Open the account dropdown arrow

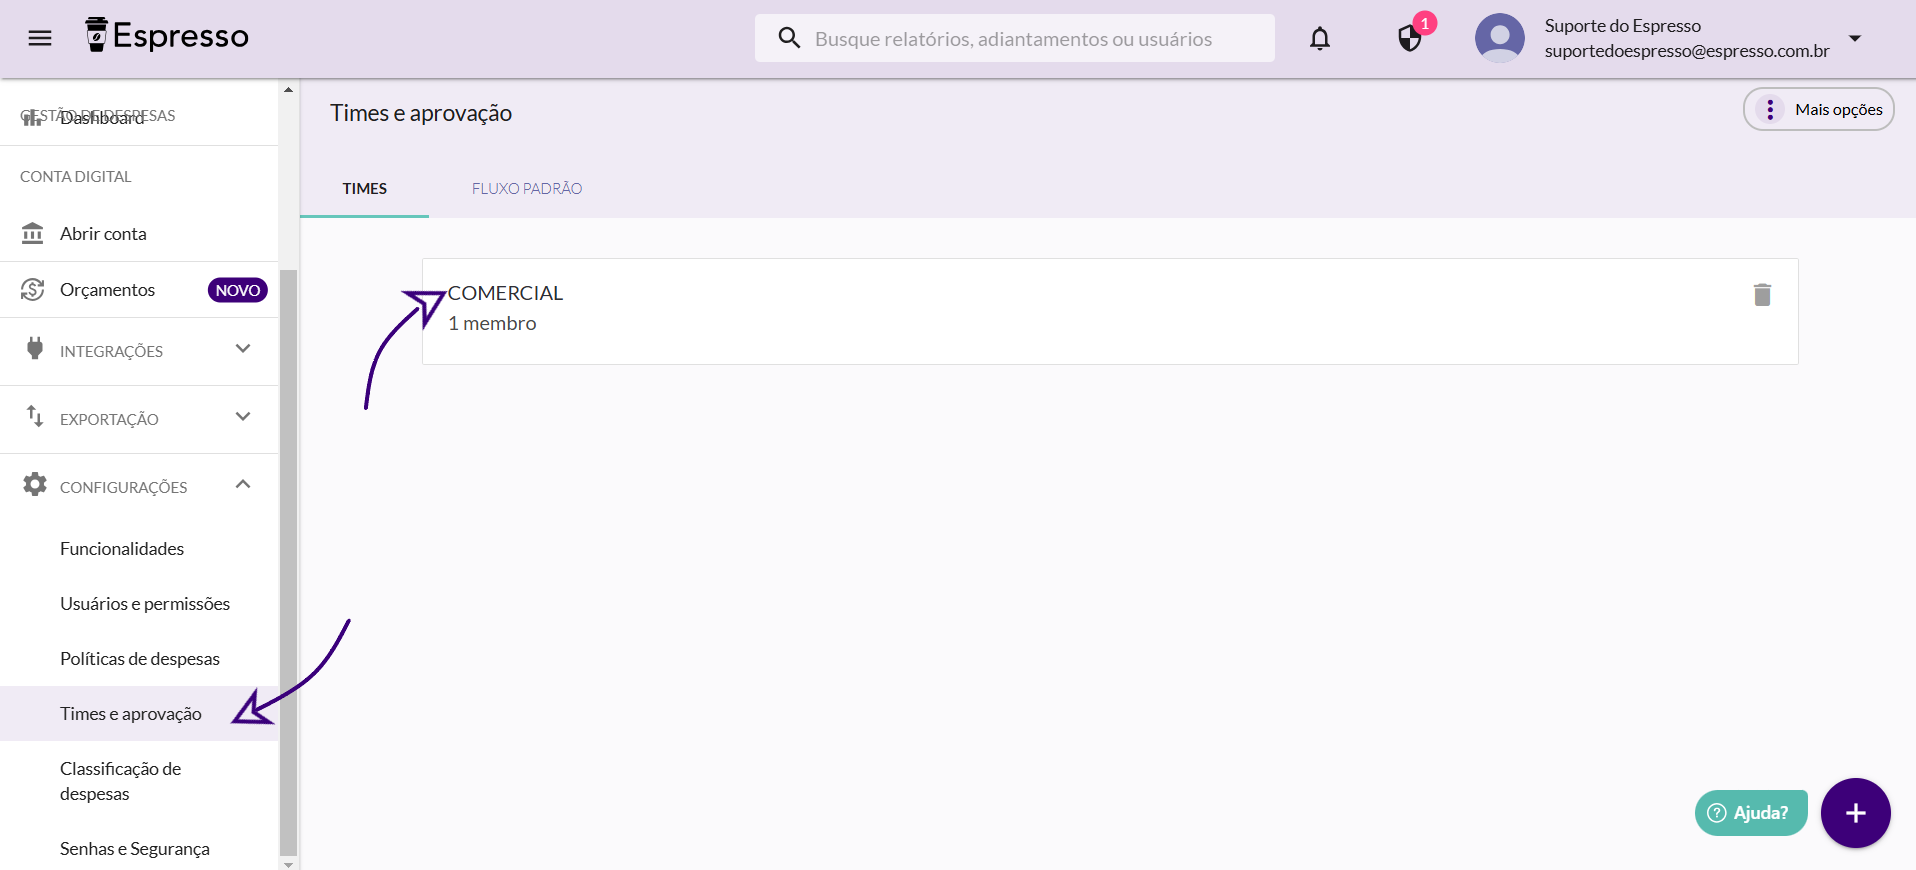(x=1855, y=38)
